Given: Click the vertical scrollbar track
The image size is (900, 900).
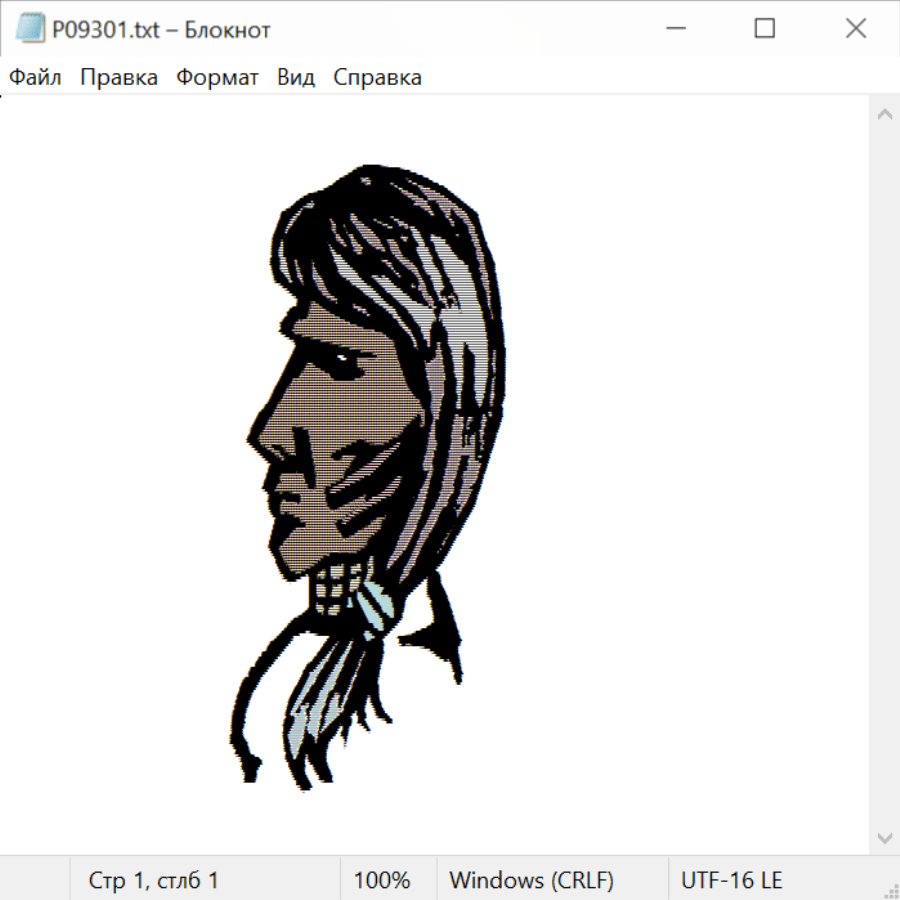Looking at the screenshot, I should pyautogui.click(x=884, y=475).
